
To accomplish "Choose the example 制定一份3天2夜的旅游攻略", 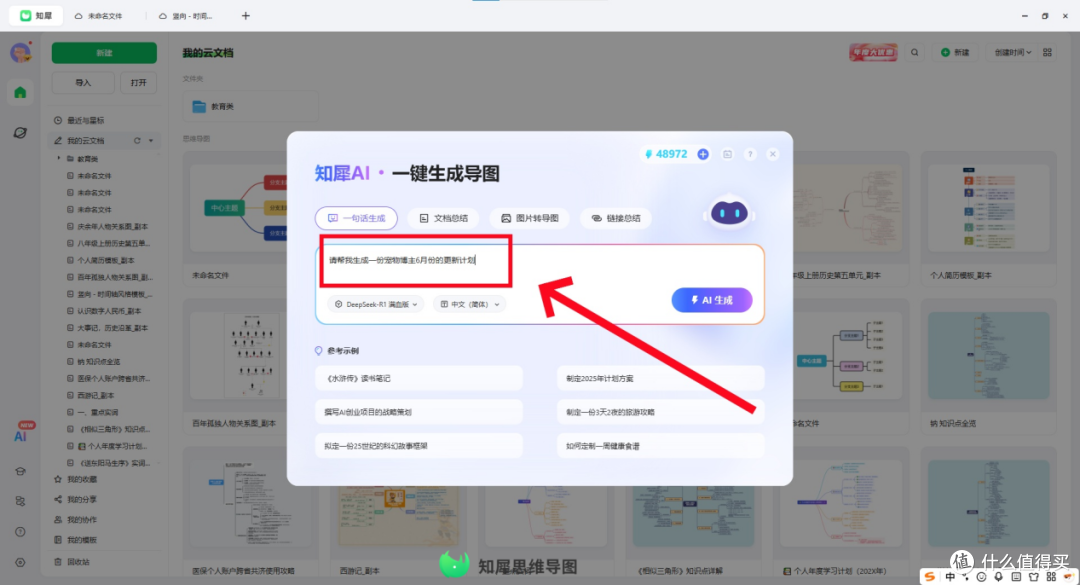I will (x=661, y=412).
